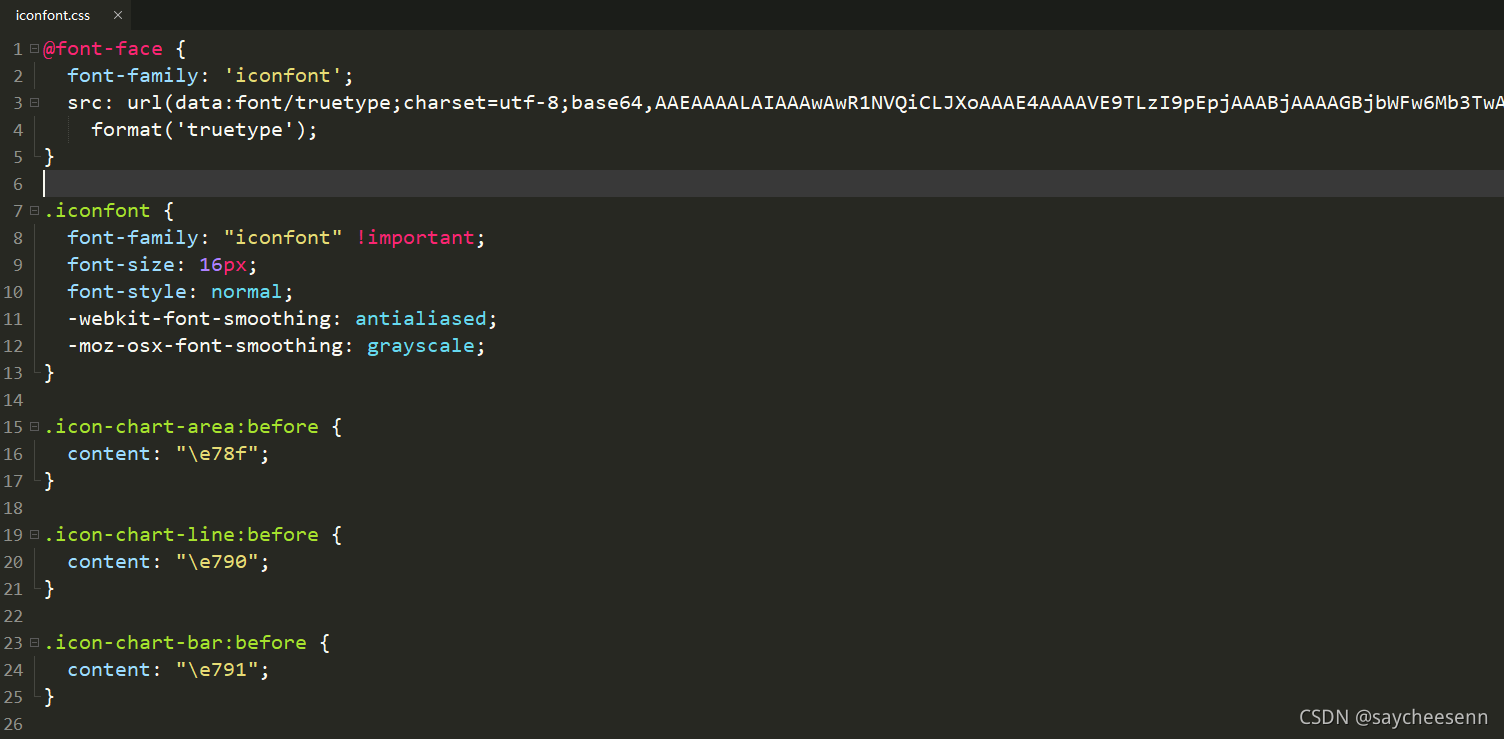The width and height of the screenshot is (1504, 739).
Task: Click the 'iconfont' string on line 2
Action: (x=283, y=76)
